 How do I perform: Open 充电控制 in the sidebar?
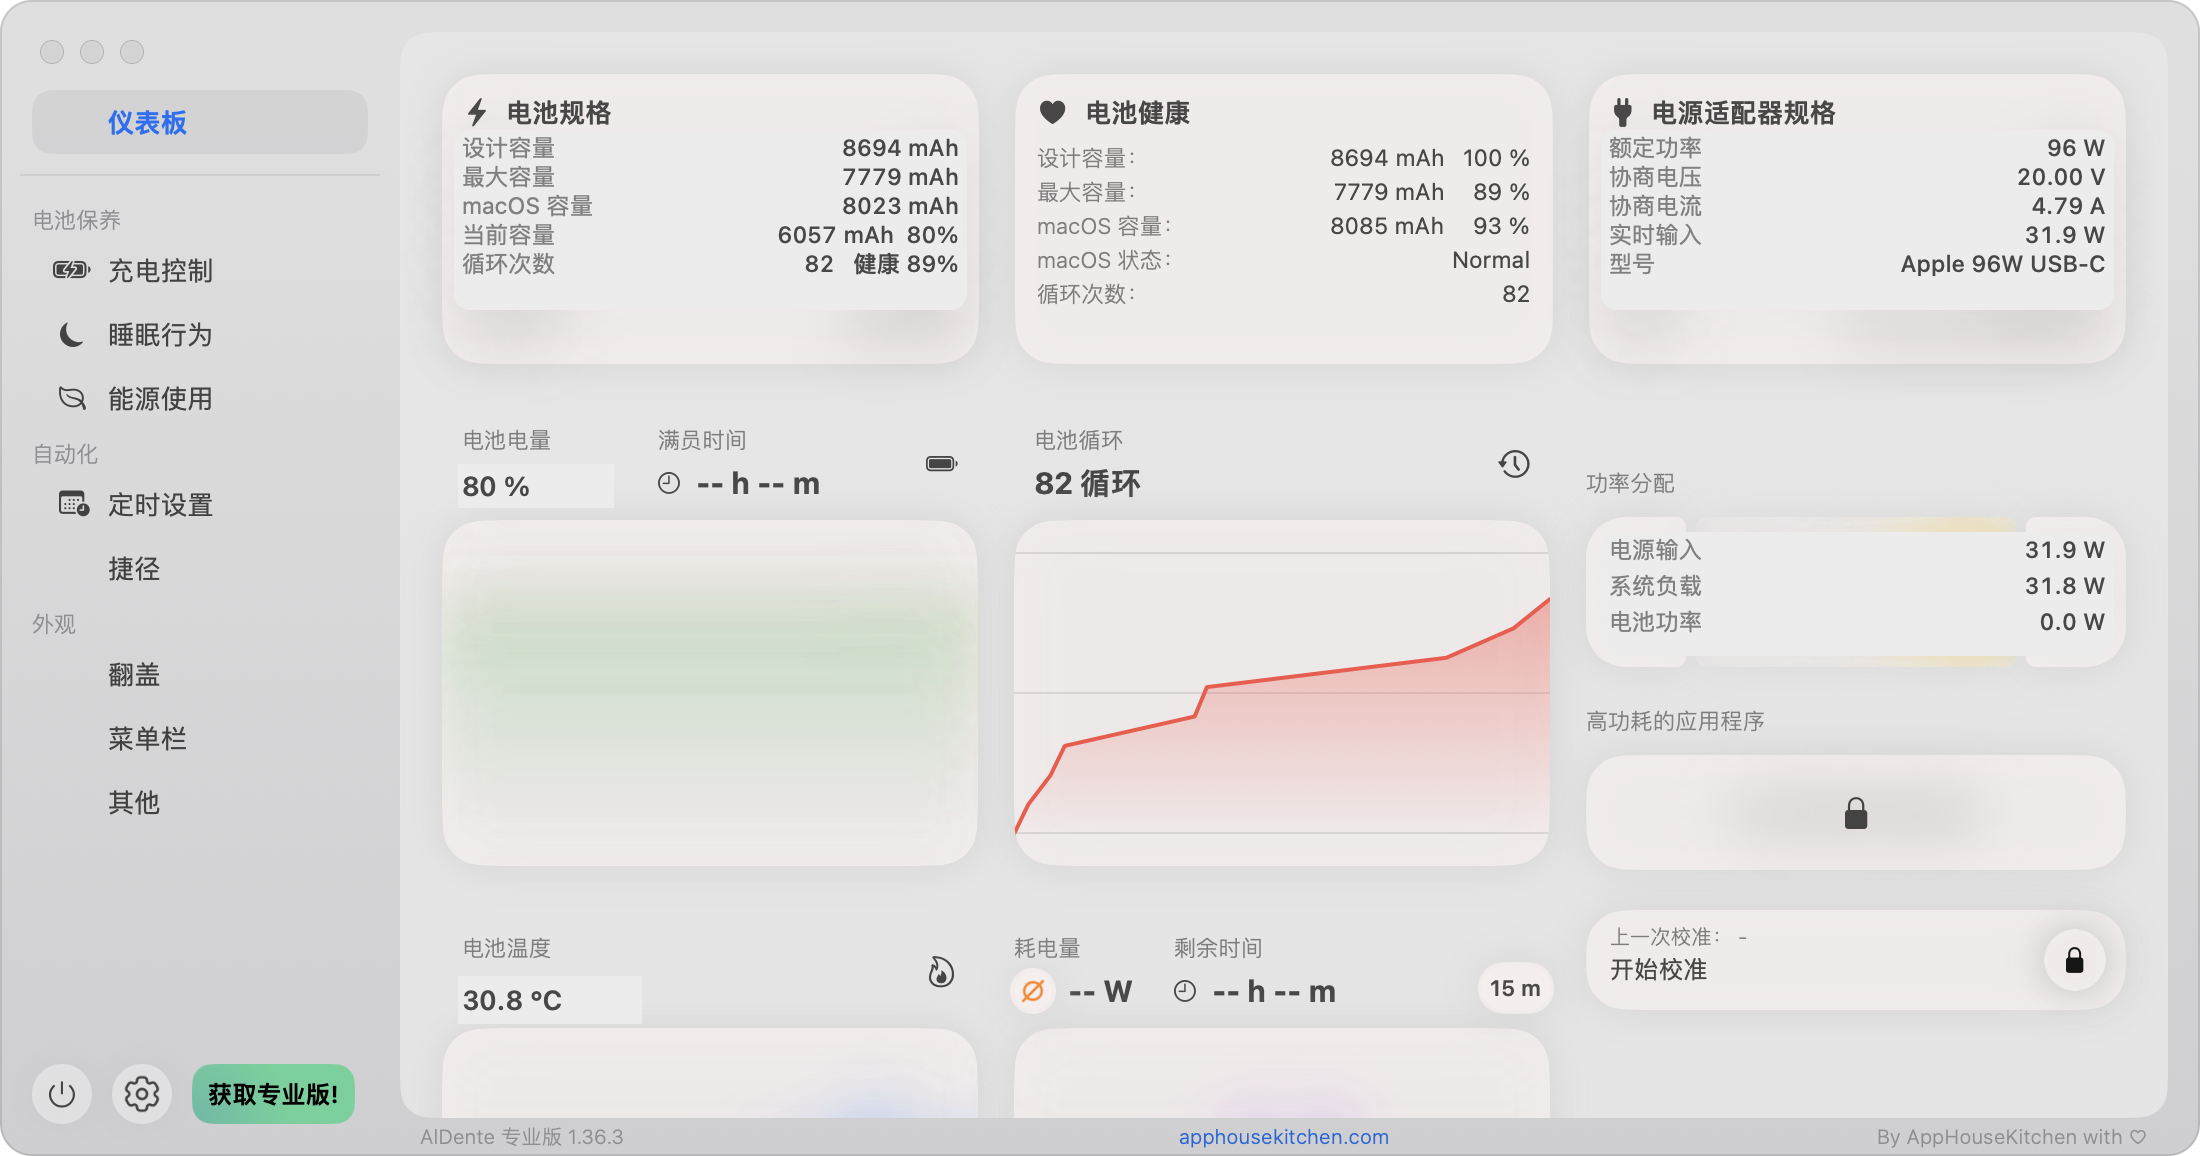pyautogui.click(x=160, y=271)
